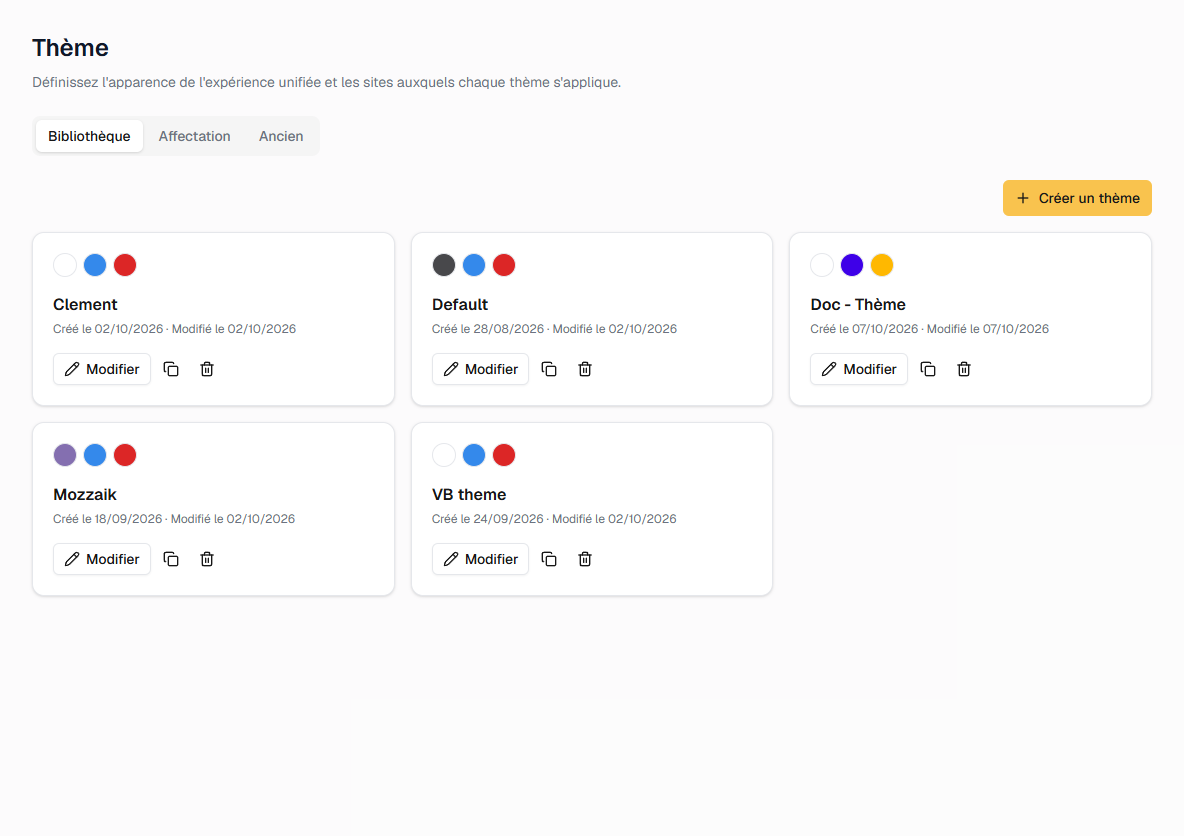
Task: Delete the Clement theme via trash icon
Action: point(207,369)
